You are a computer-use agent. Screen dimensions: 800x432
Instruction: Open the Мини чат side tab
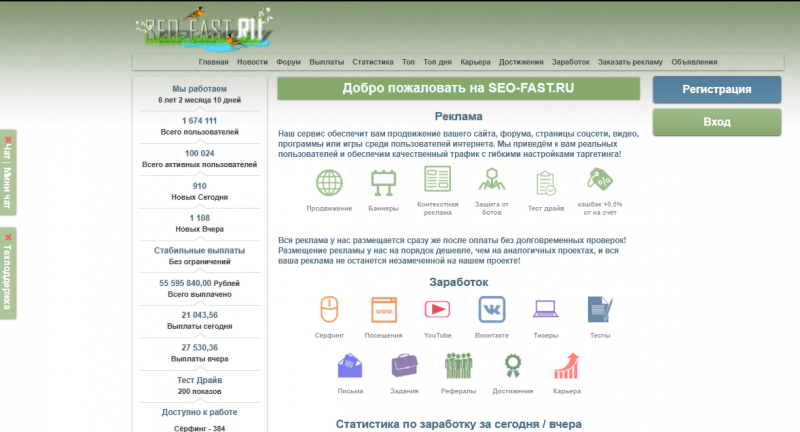tap(7, 188)
